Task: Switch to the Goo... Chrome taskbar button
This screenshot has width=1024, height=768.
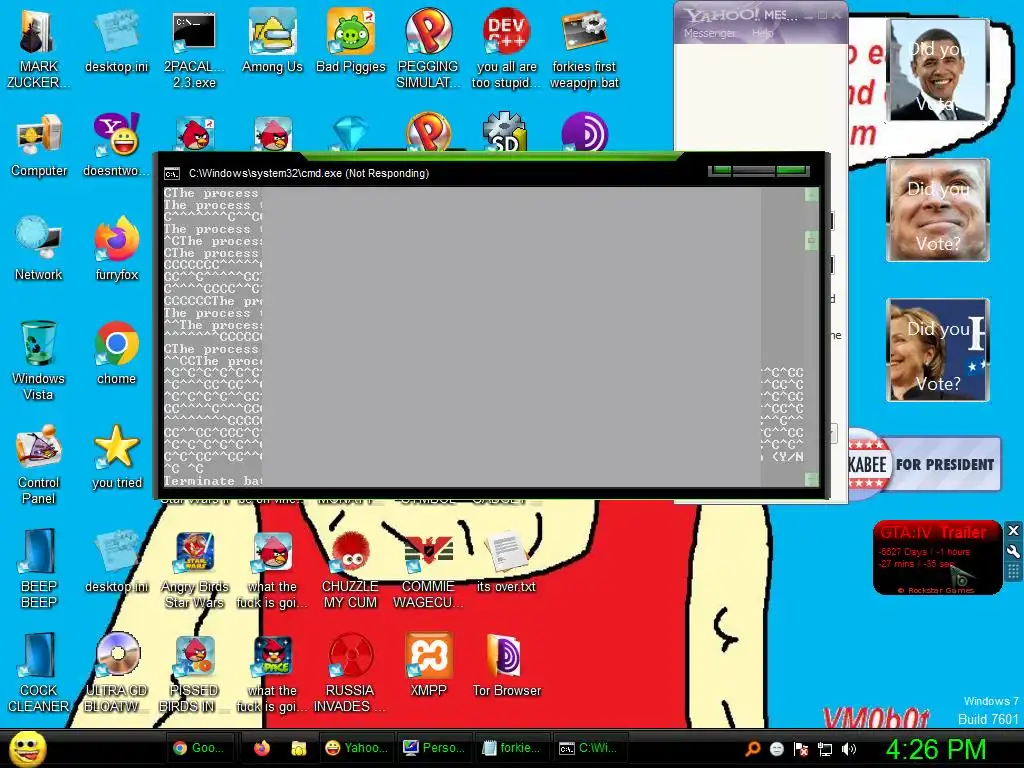Action: 199,748
